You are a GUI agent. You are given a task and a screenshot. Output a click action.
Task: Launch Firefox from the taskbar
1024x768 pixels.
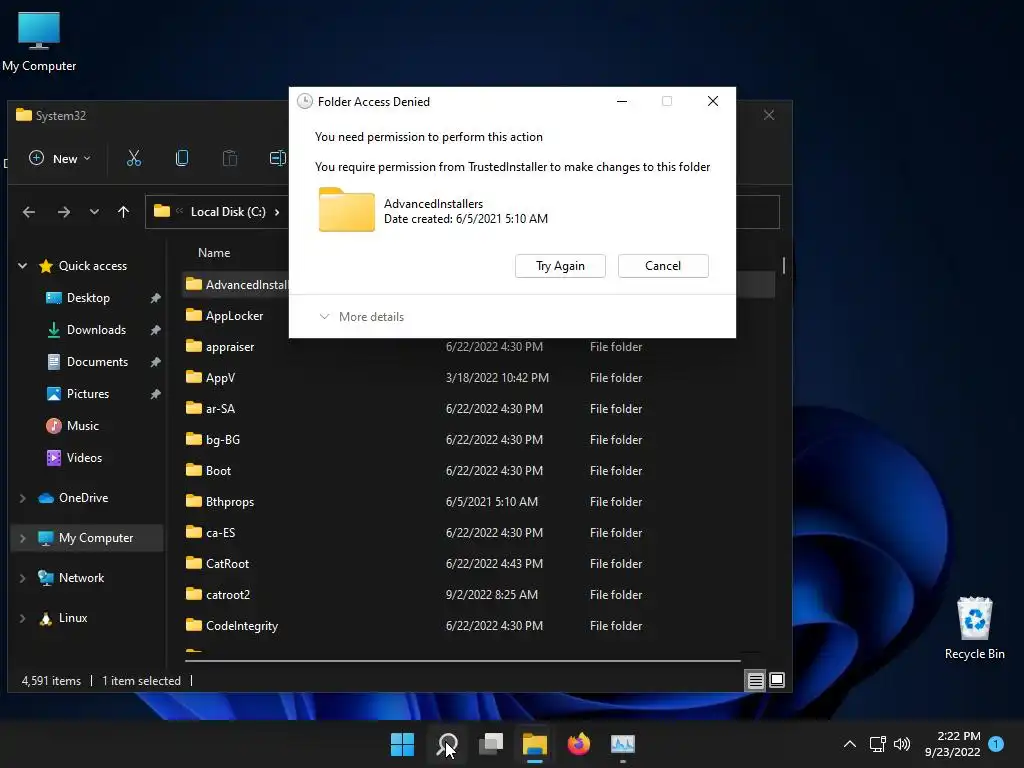pyautogui.click(x=579, y=744)
